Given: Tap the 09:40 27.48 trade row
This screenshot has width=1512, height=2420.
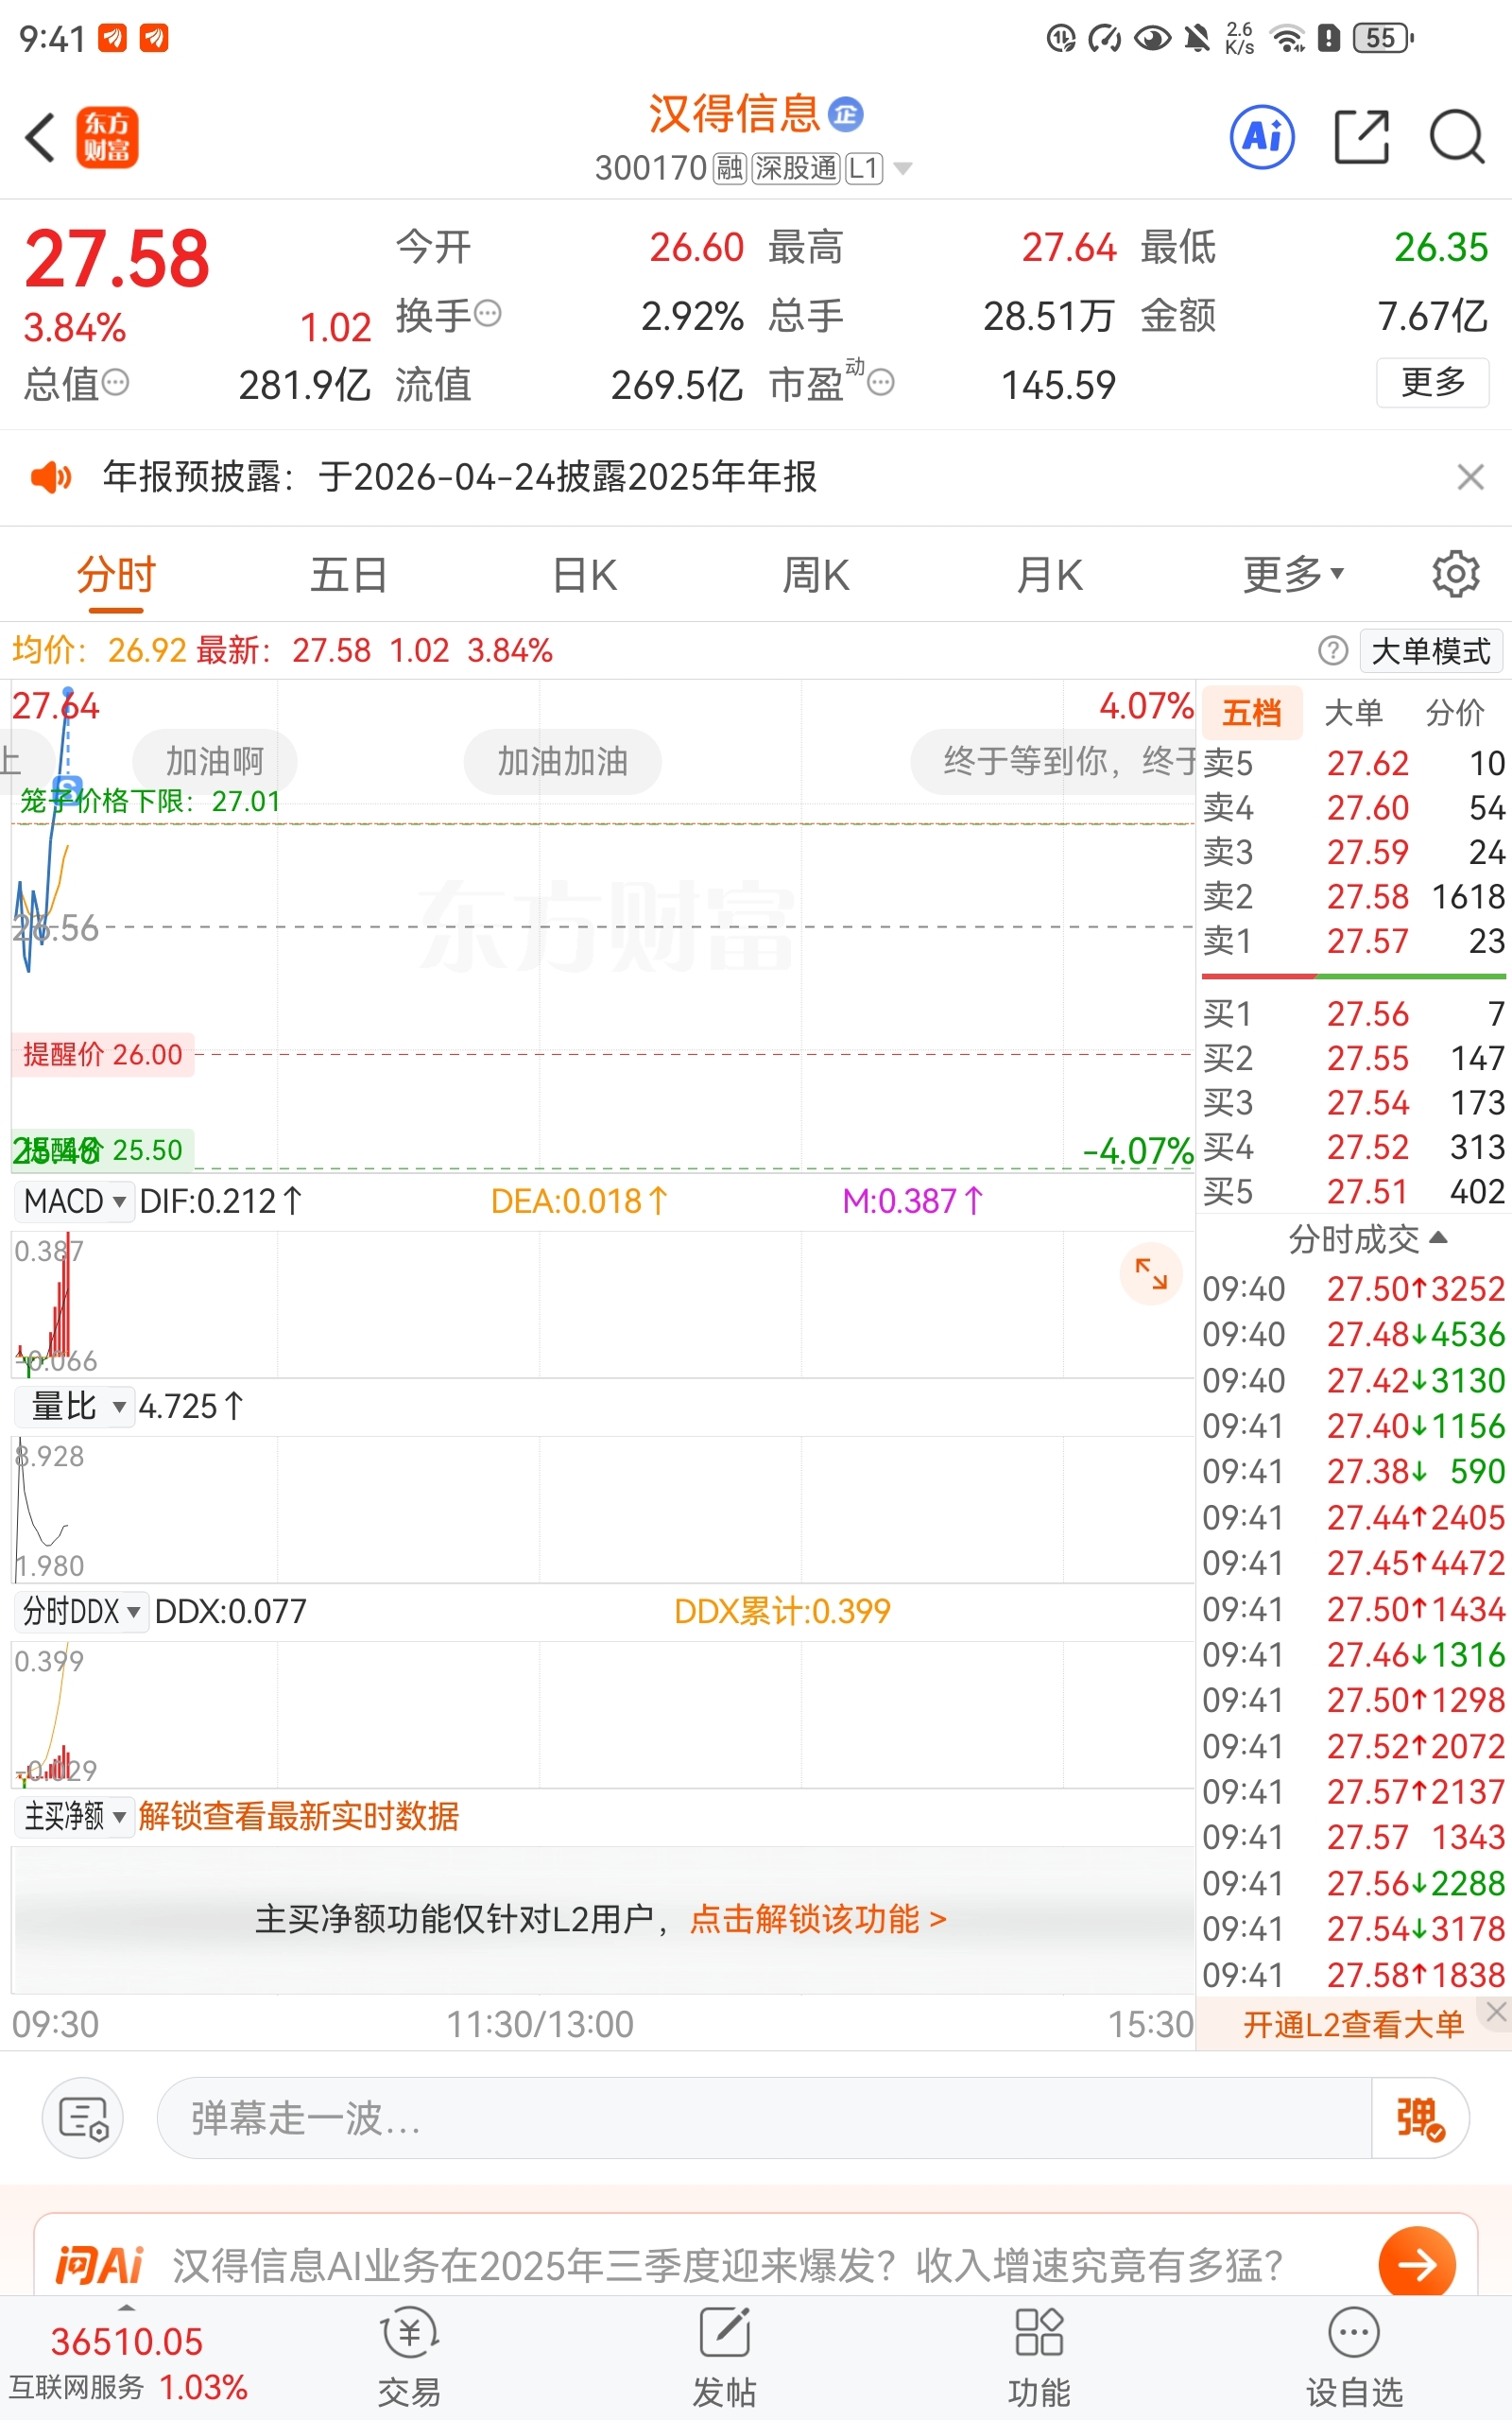Looking at the screenshot, I should [x=1354, y=1334].
